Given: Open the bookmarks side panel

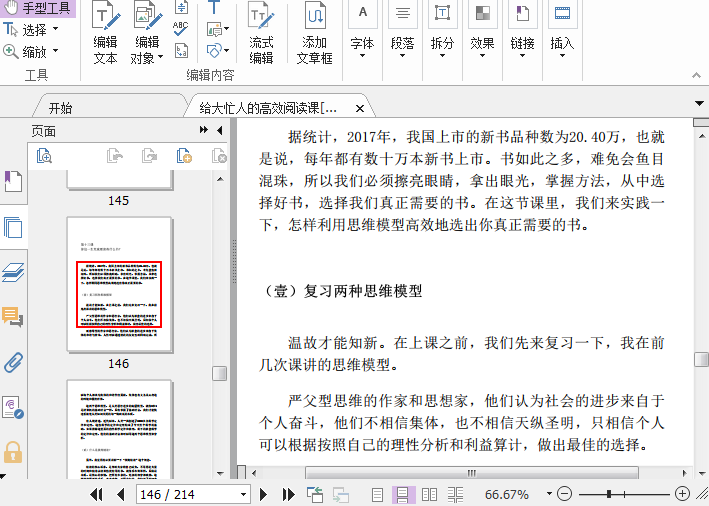Looking at the screenshot, I should point(13,181).
